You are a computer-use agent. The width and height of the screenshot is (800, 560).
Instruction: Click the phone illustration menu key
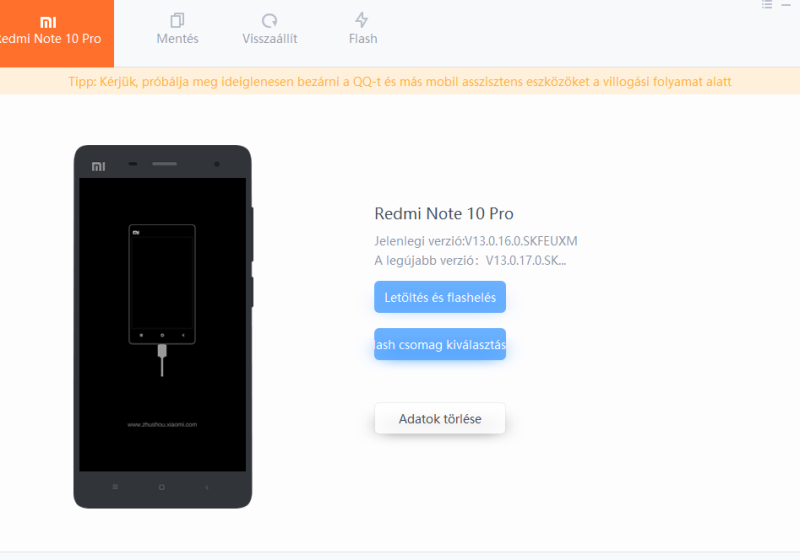(115, 487)
